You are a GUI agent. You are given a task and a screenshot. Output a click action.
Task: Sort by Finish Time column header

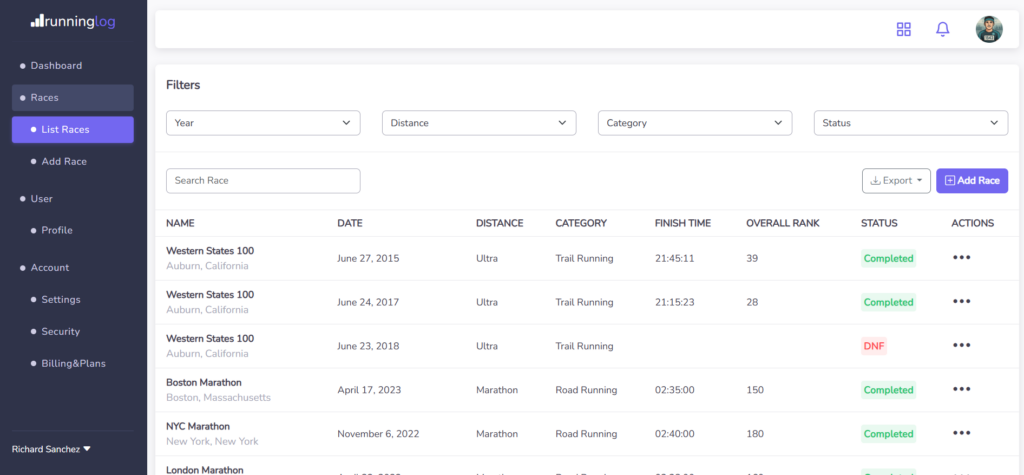(682, 223)
